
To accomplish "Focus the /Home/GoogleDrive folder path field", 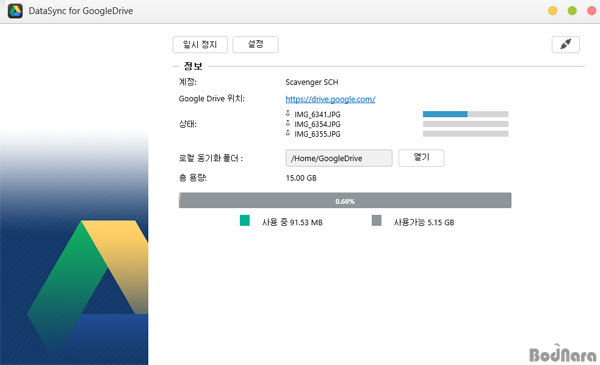I will [x=339, y=158].
